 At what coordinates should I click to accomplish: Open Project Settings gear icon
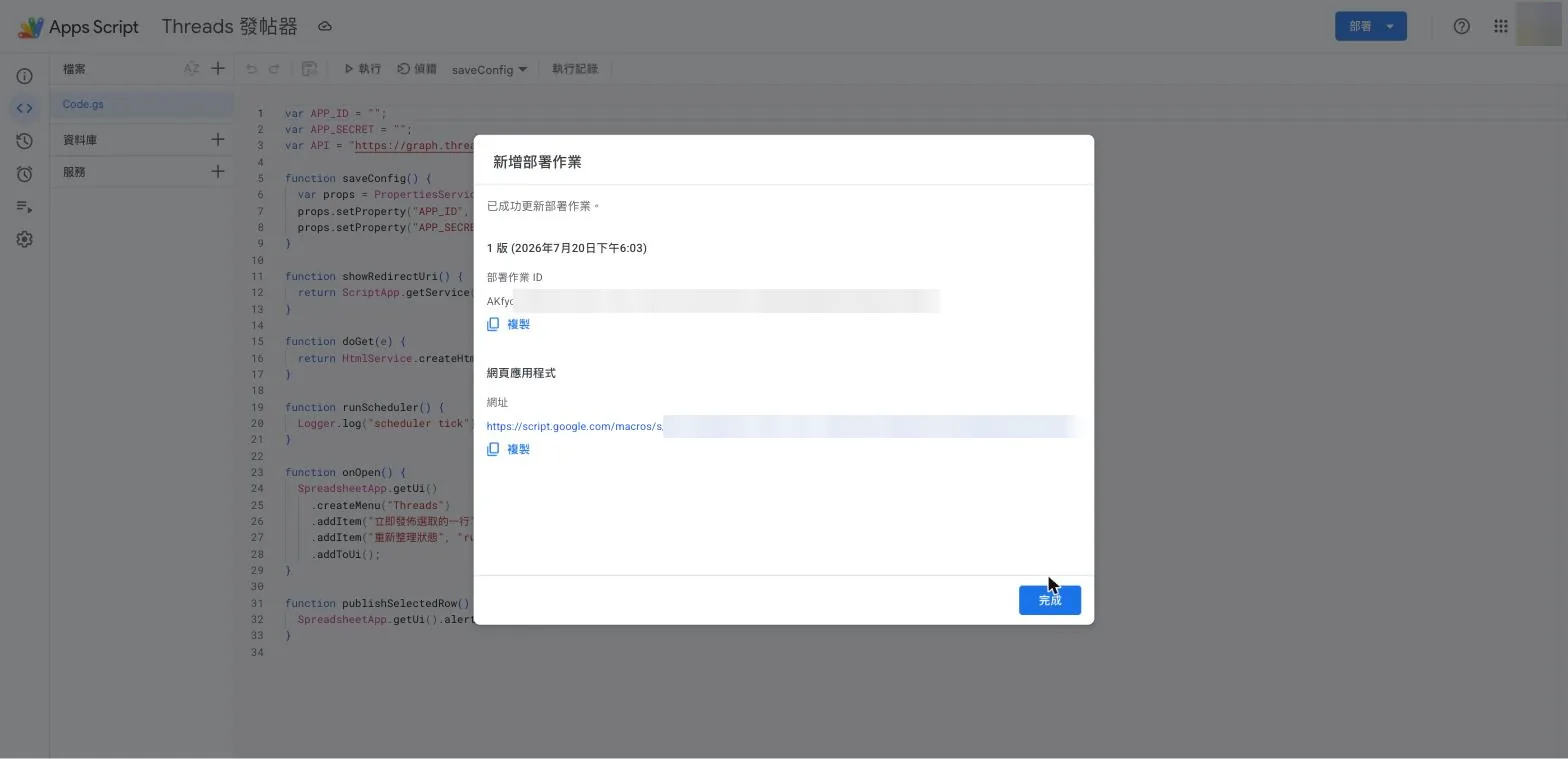tap(24, 239)
